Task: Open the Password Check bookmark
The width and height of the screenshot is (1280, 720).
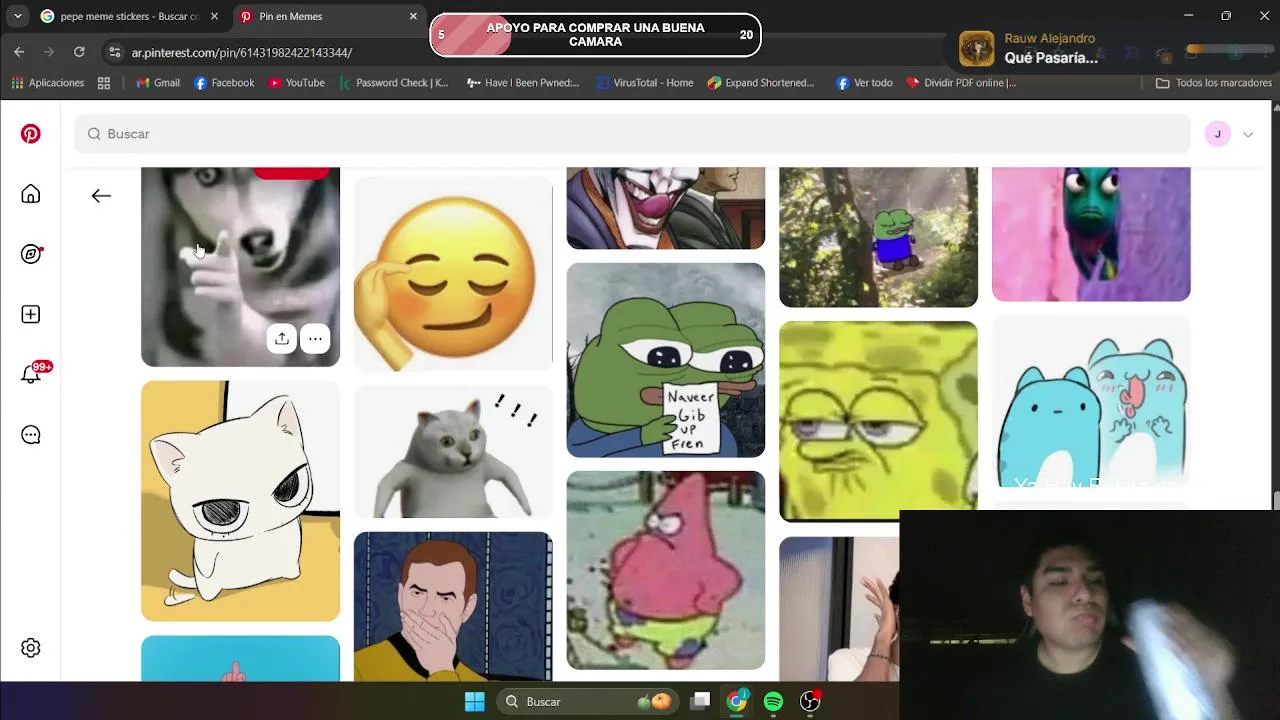Action: point(394,83)
